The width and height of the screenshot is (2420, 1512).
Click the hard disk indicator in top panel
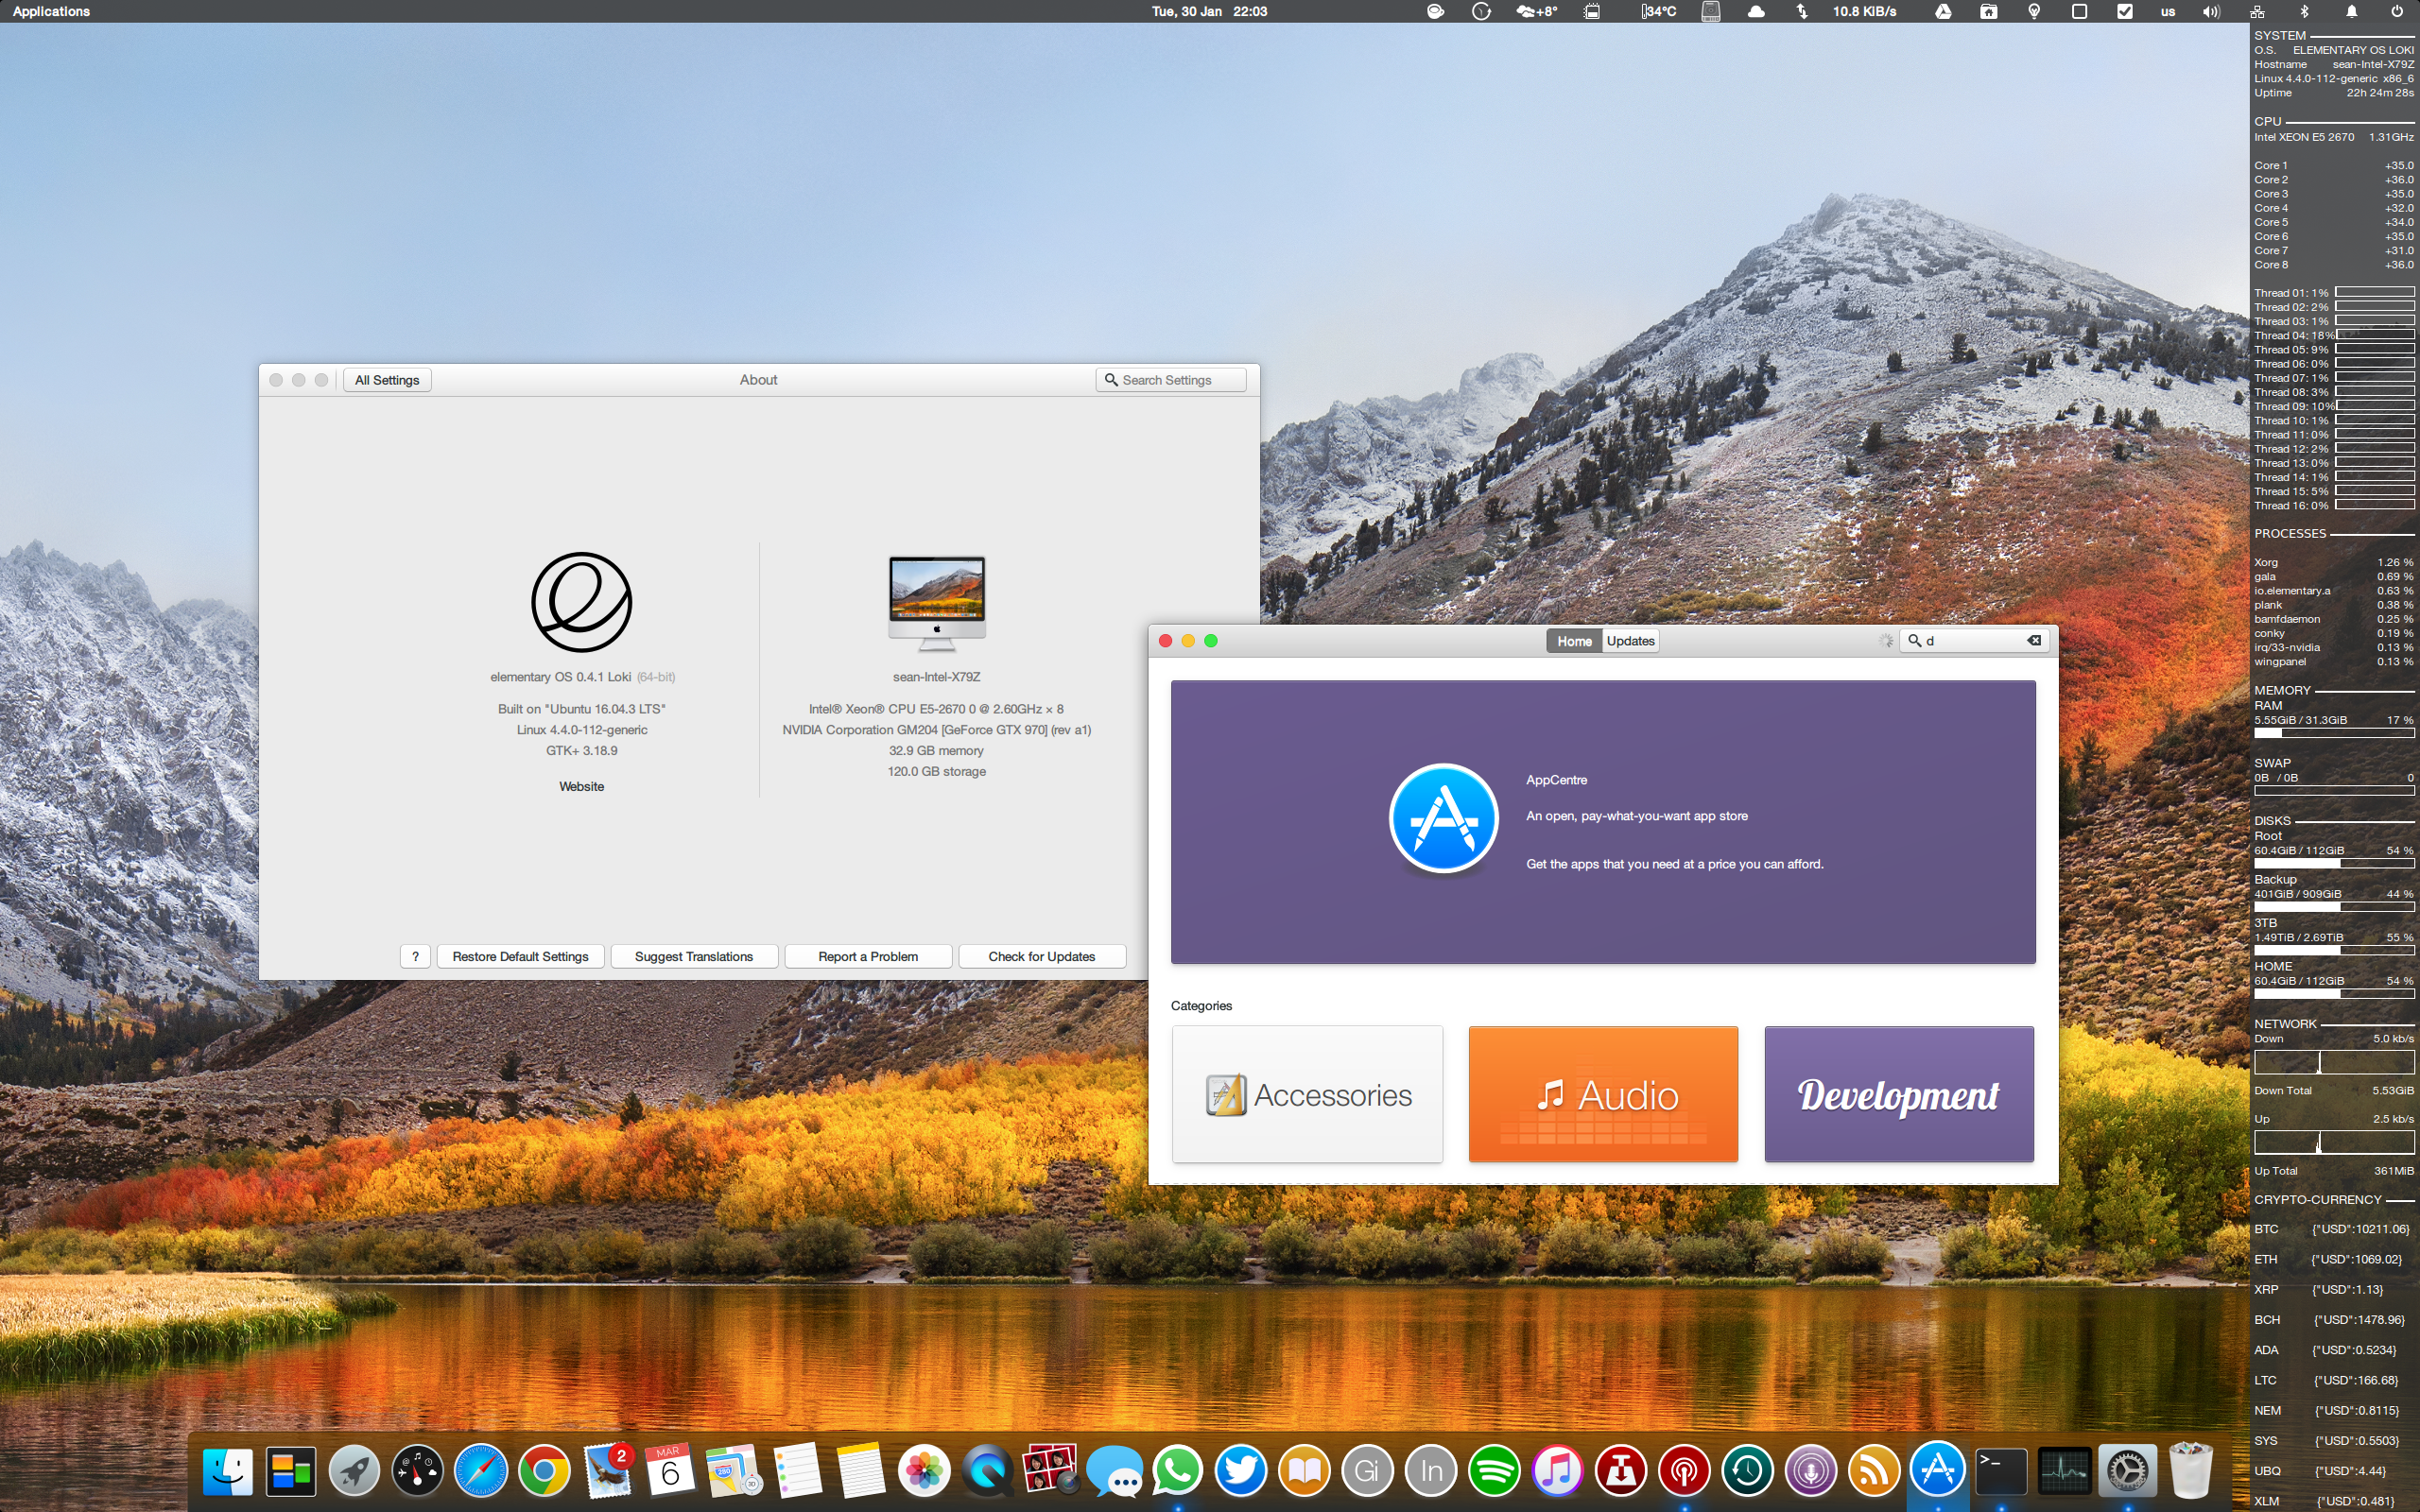[1711, 11]
